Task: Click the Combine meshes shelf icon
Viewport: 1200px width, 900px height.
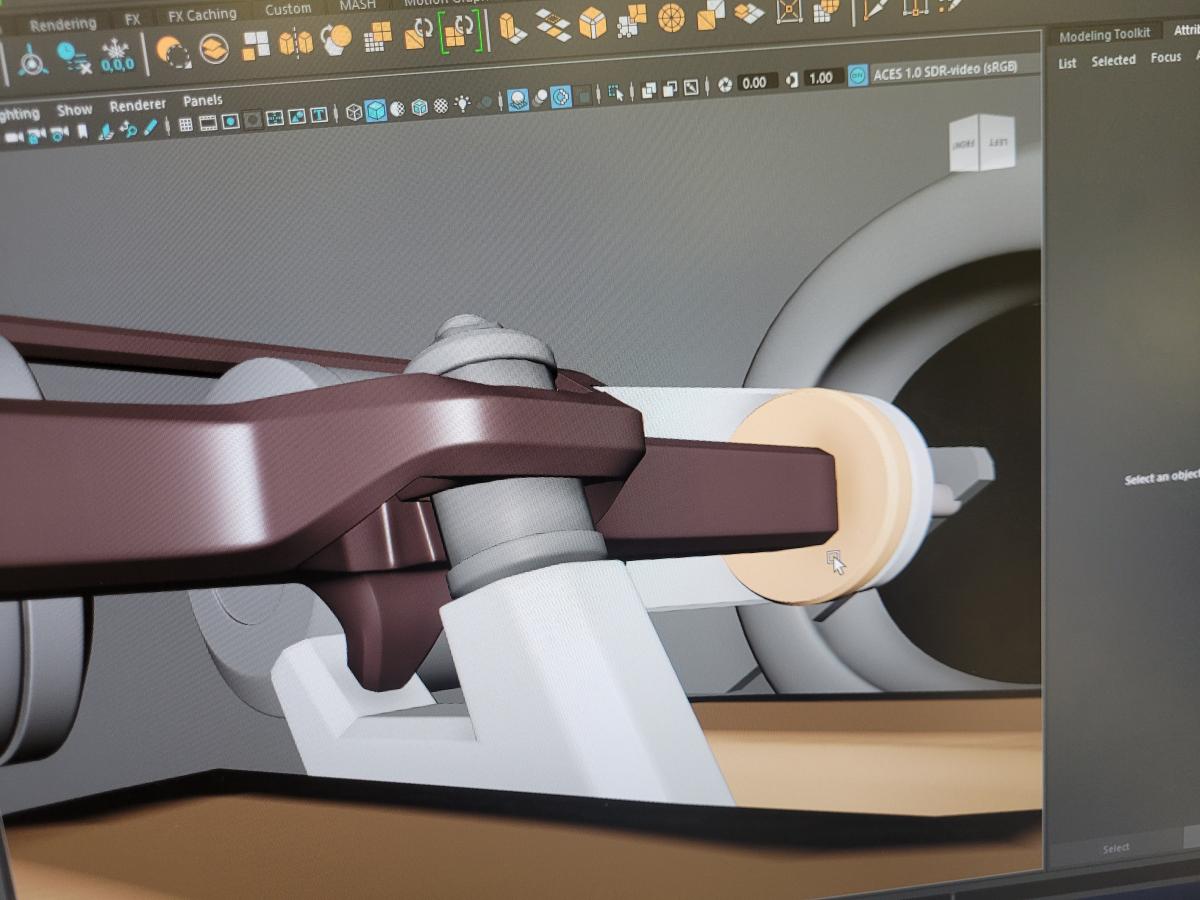Action: (x=173, y=50)
